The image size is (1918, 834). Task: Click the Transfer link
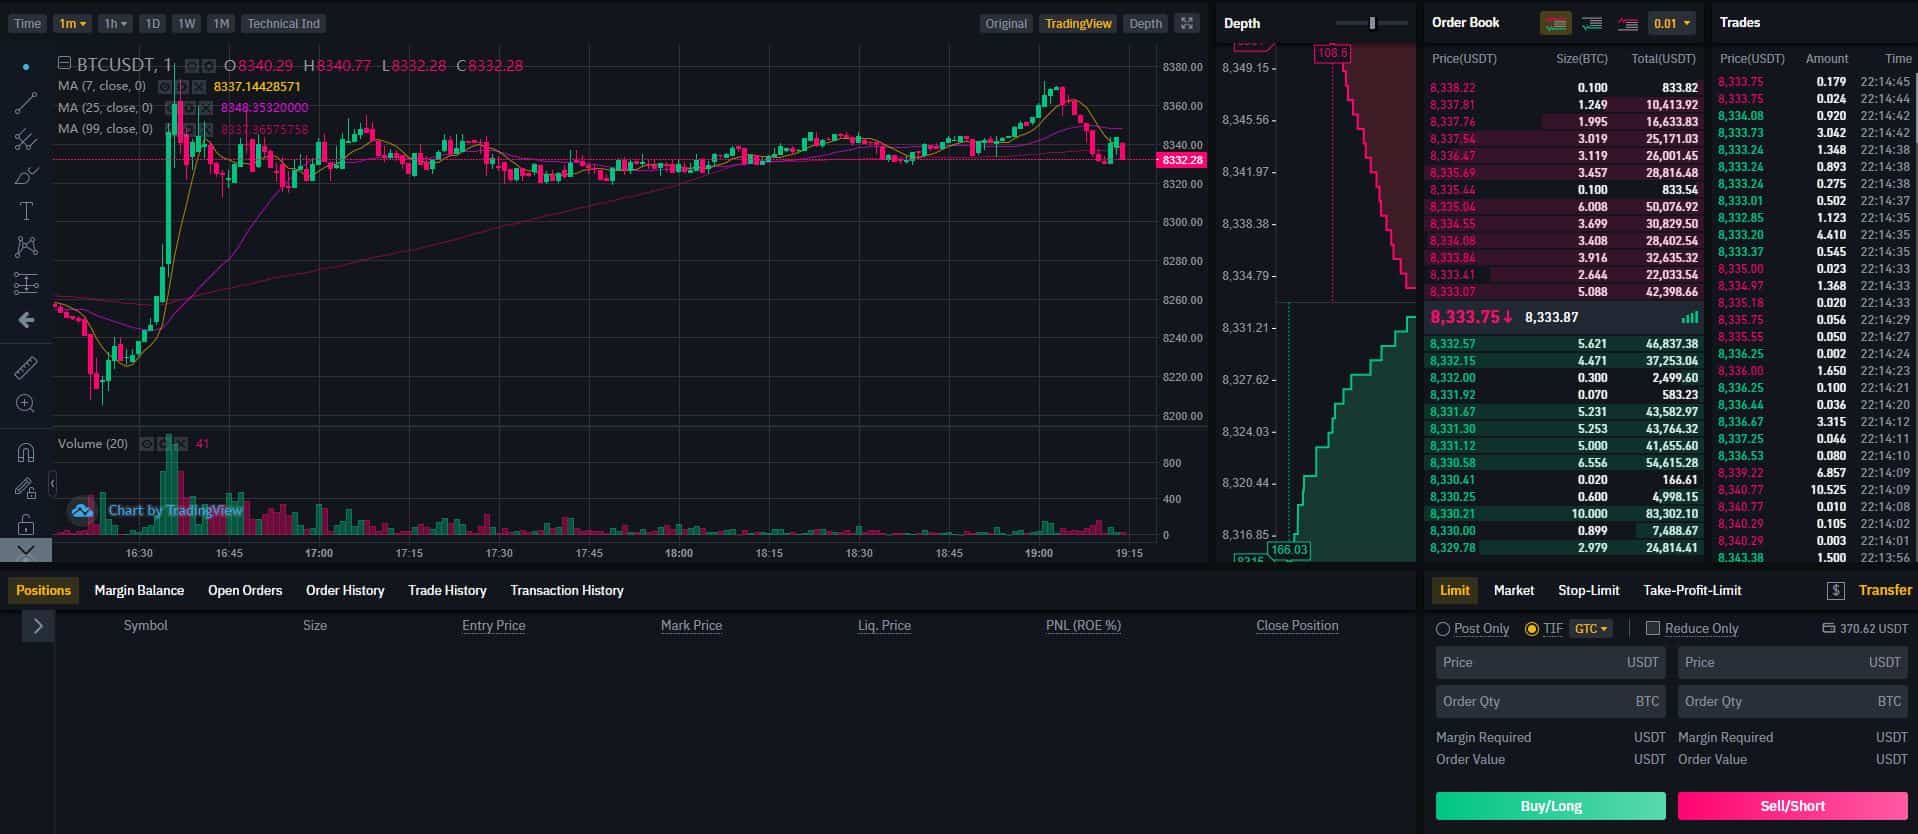coord(1885,590)
